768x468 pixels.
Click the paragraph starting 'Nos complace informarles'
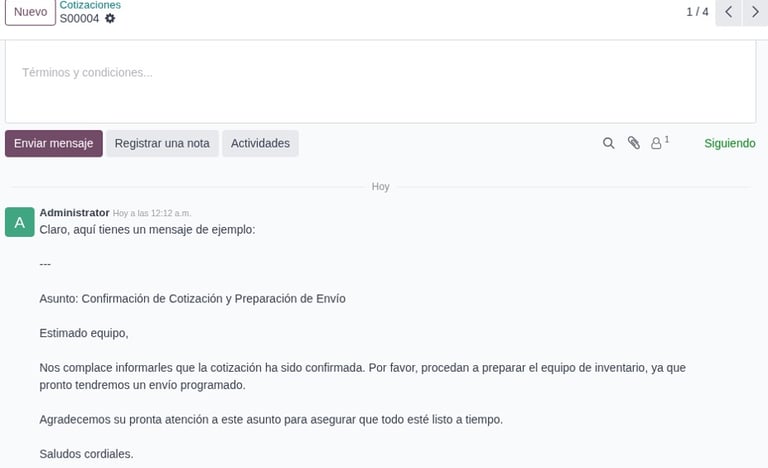[x=362, y=376]
